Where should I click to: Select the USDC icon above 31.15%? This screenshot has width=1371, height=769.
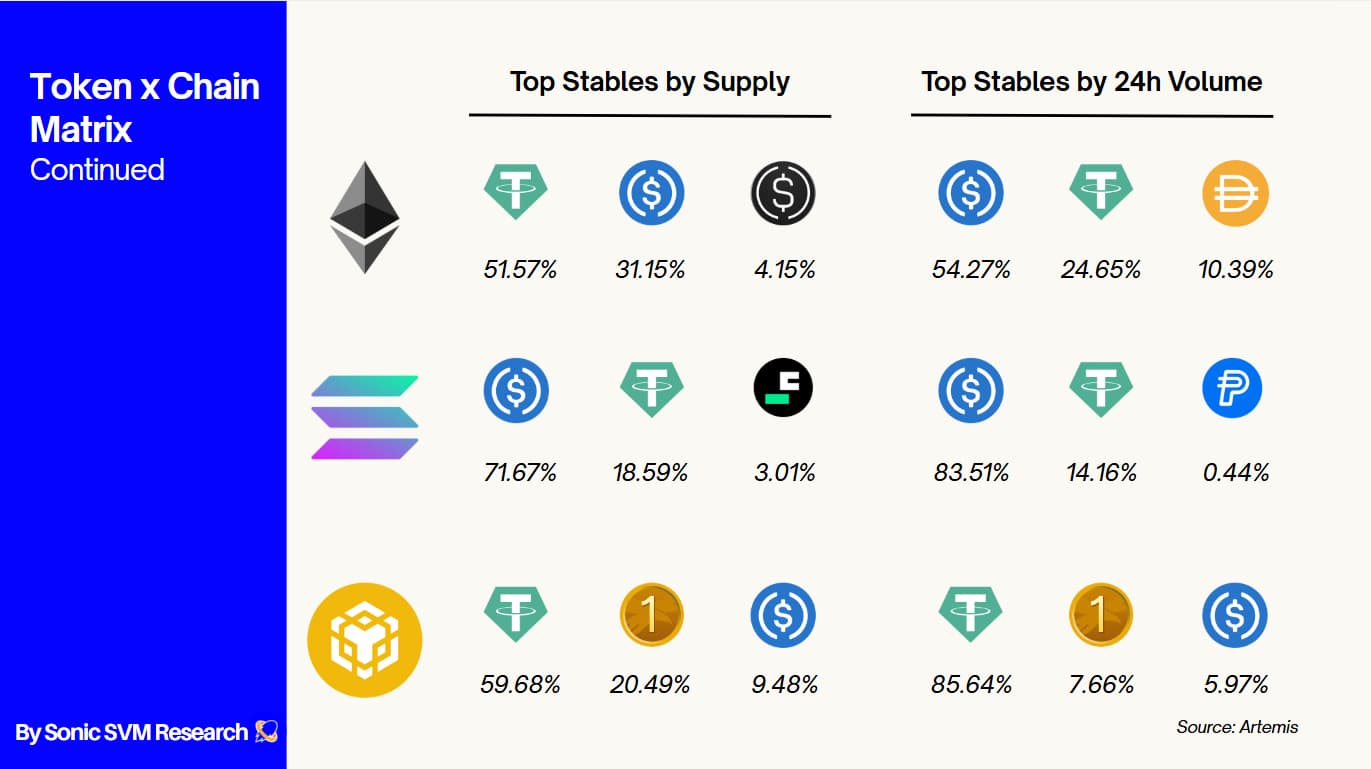pyautogui.click(x=651, y=191)
